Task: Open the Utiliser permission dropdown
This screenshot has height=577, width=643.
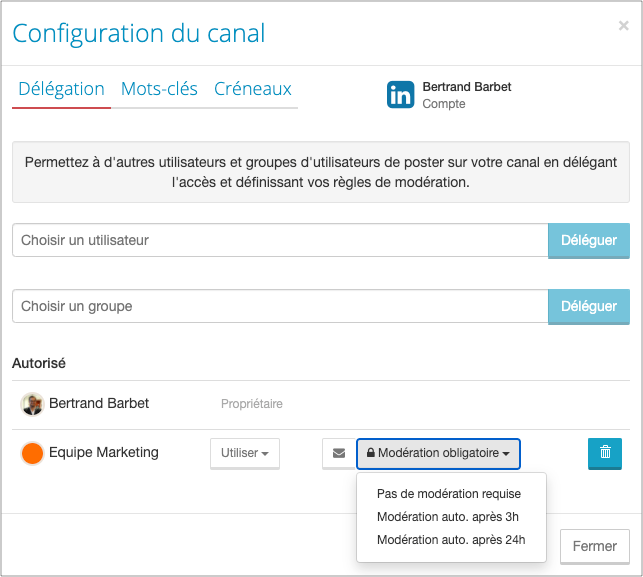Action: (245, 454)
